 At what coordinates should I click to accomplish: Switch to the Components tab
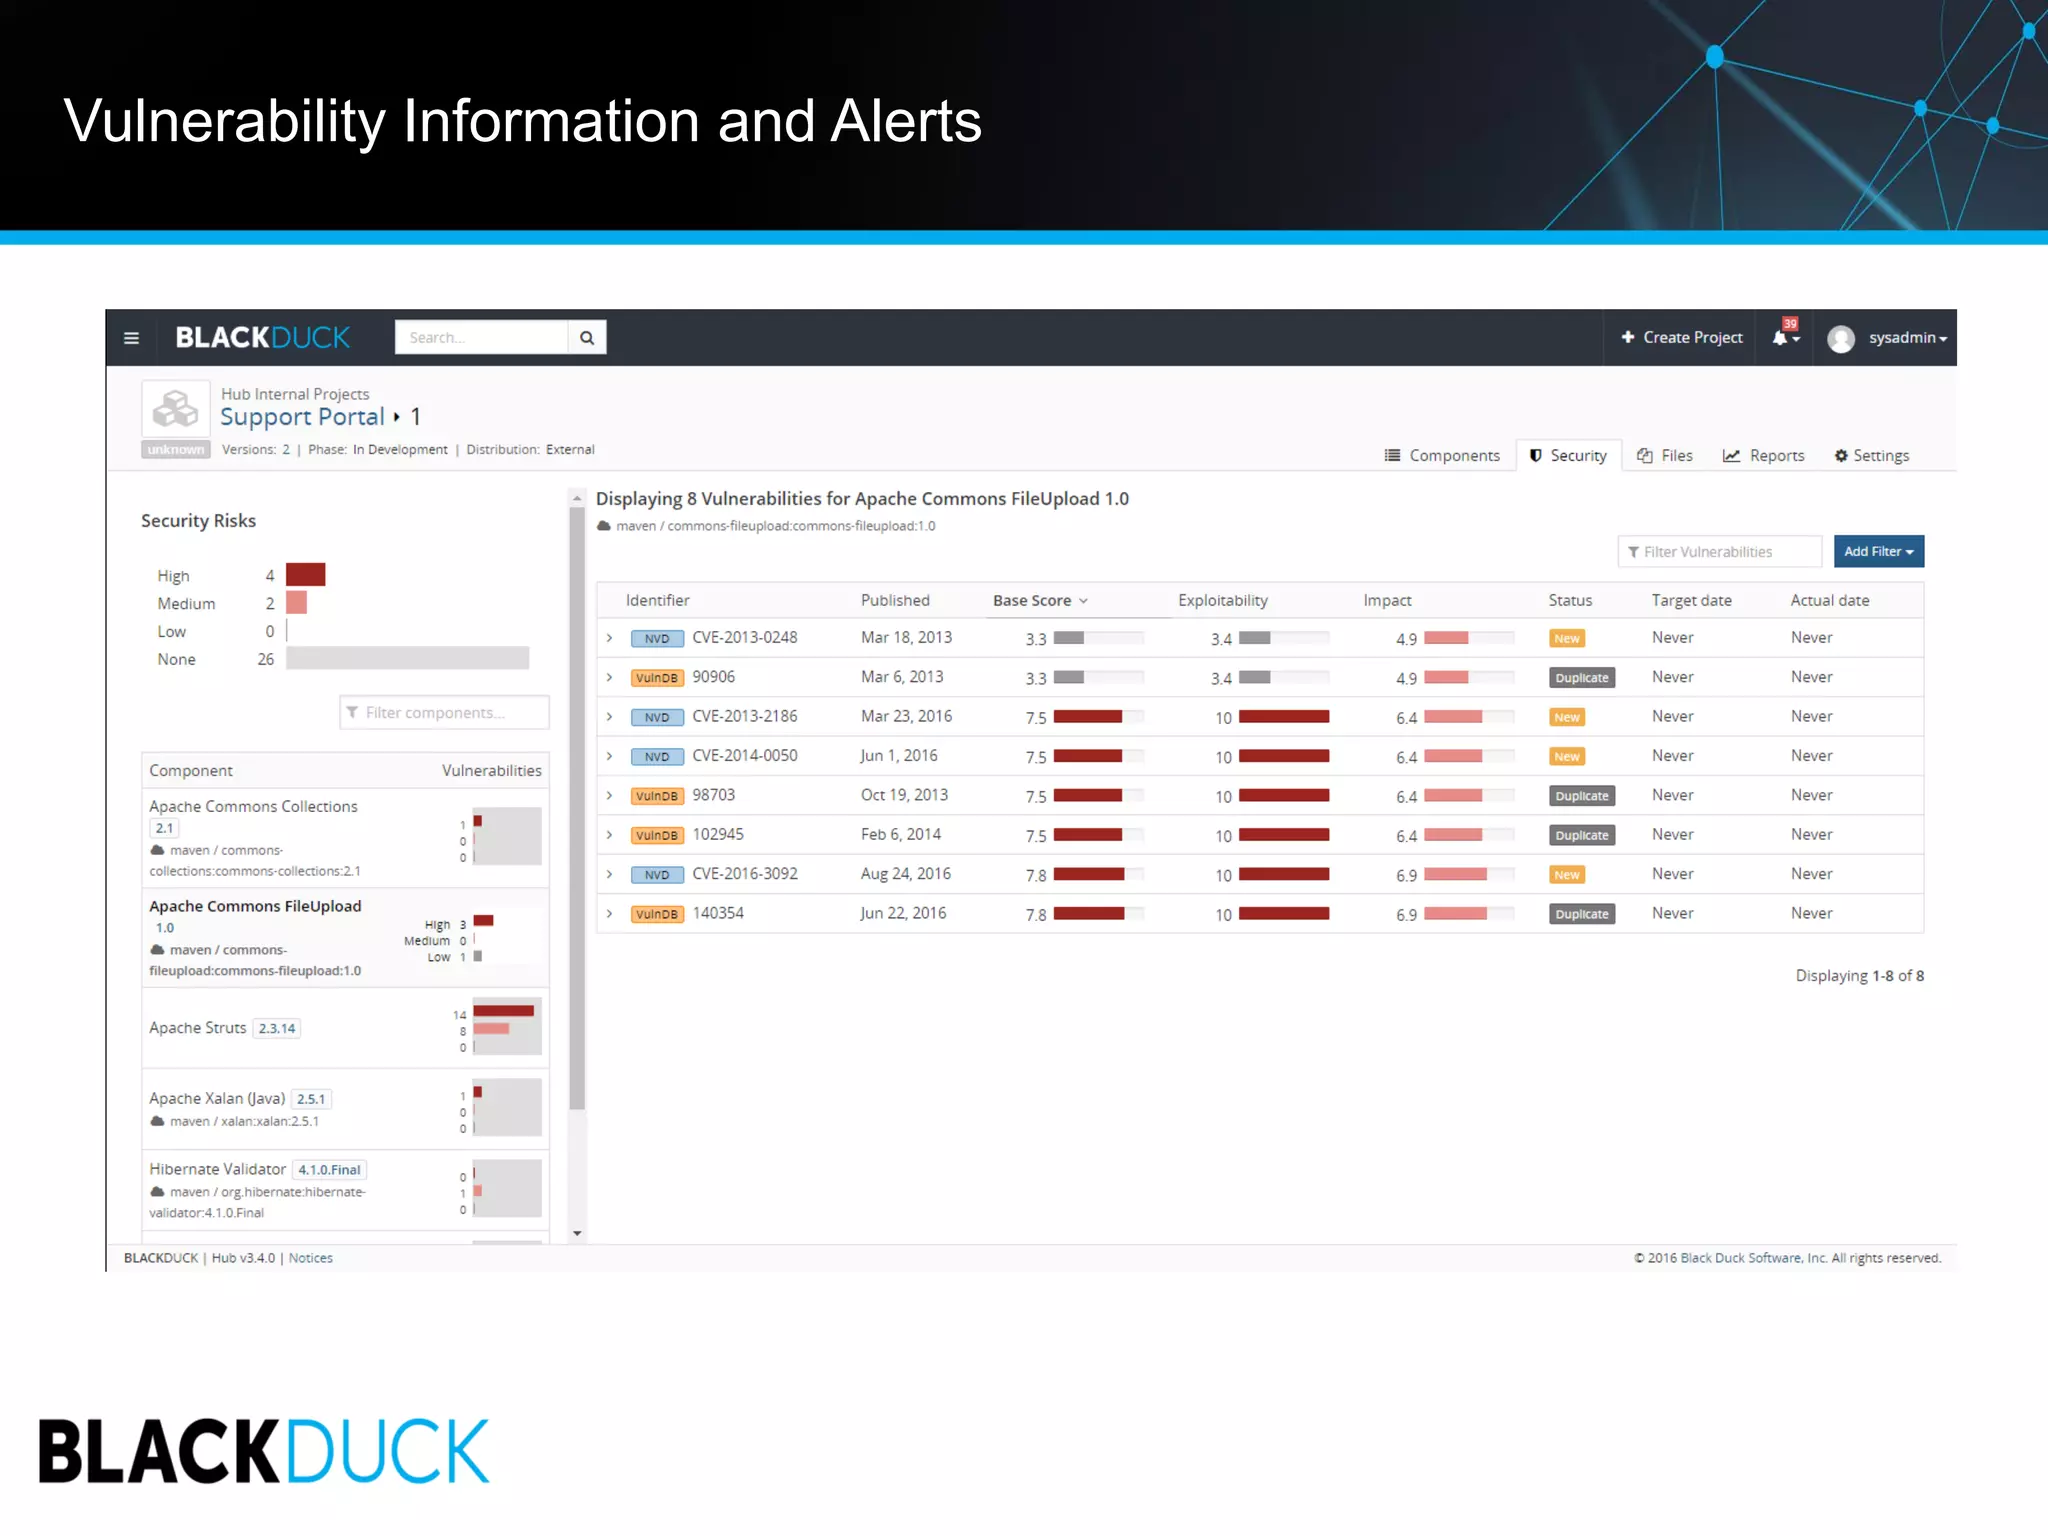point(1442,456)
